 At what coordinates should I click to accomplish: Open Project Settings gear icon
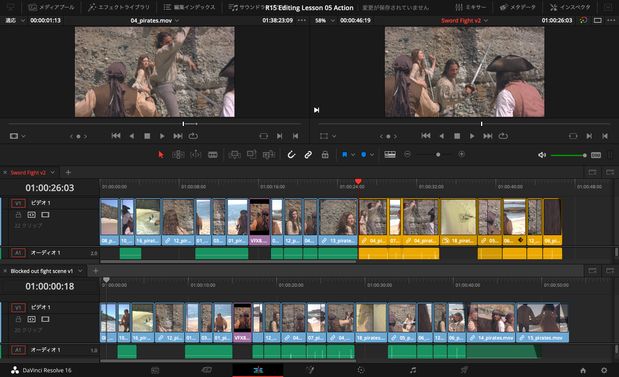604,370
